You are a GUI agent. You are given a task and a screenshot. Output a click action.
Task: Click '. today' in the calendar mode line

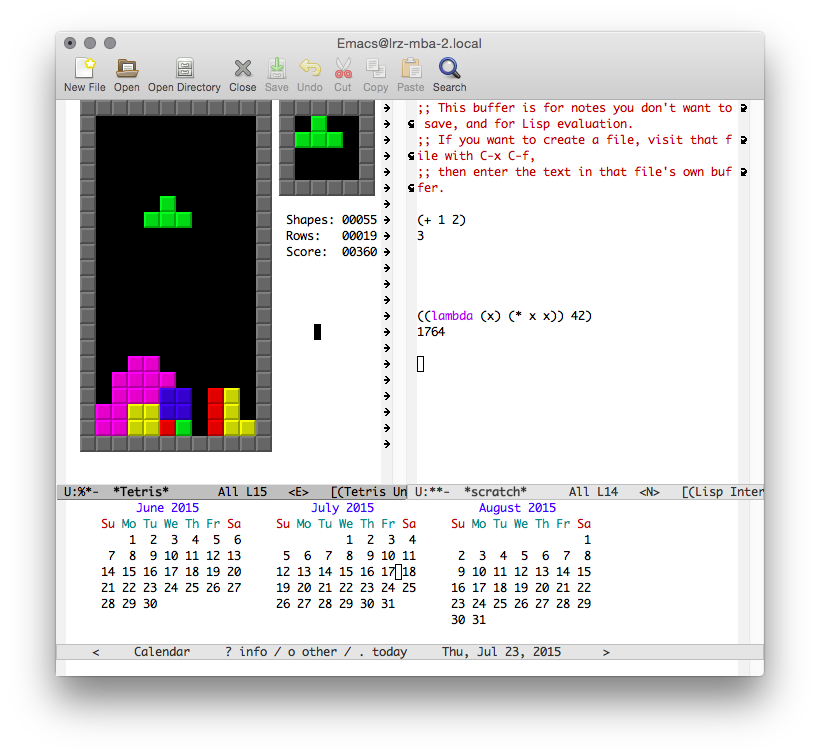(x=383, y=652)
